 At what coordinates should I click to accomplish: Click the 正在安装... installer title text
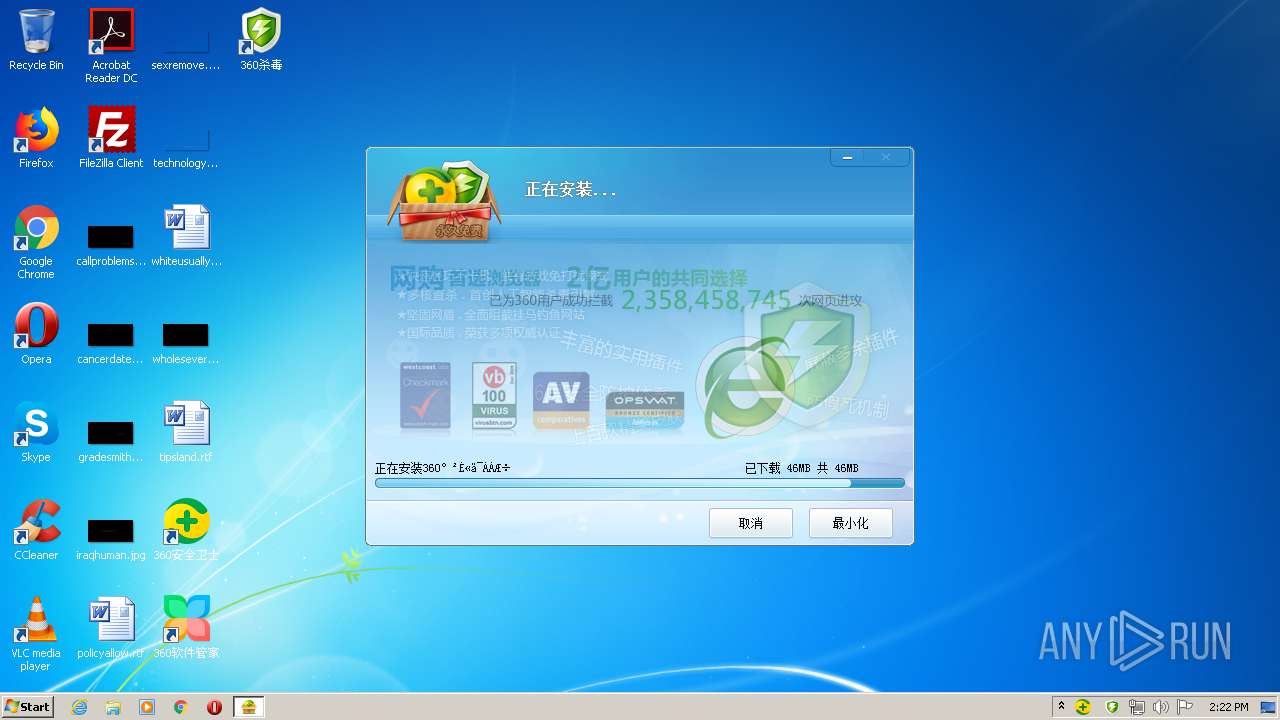pyautogui.click(x=571, y=189)
